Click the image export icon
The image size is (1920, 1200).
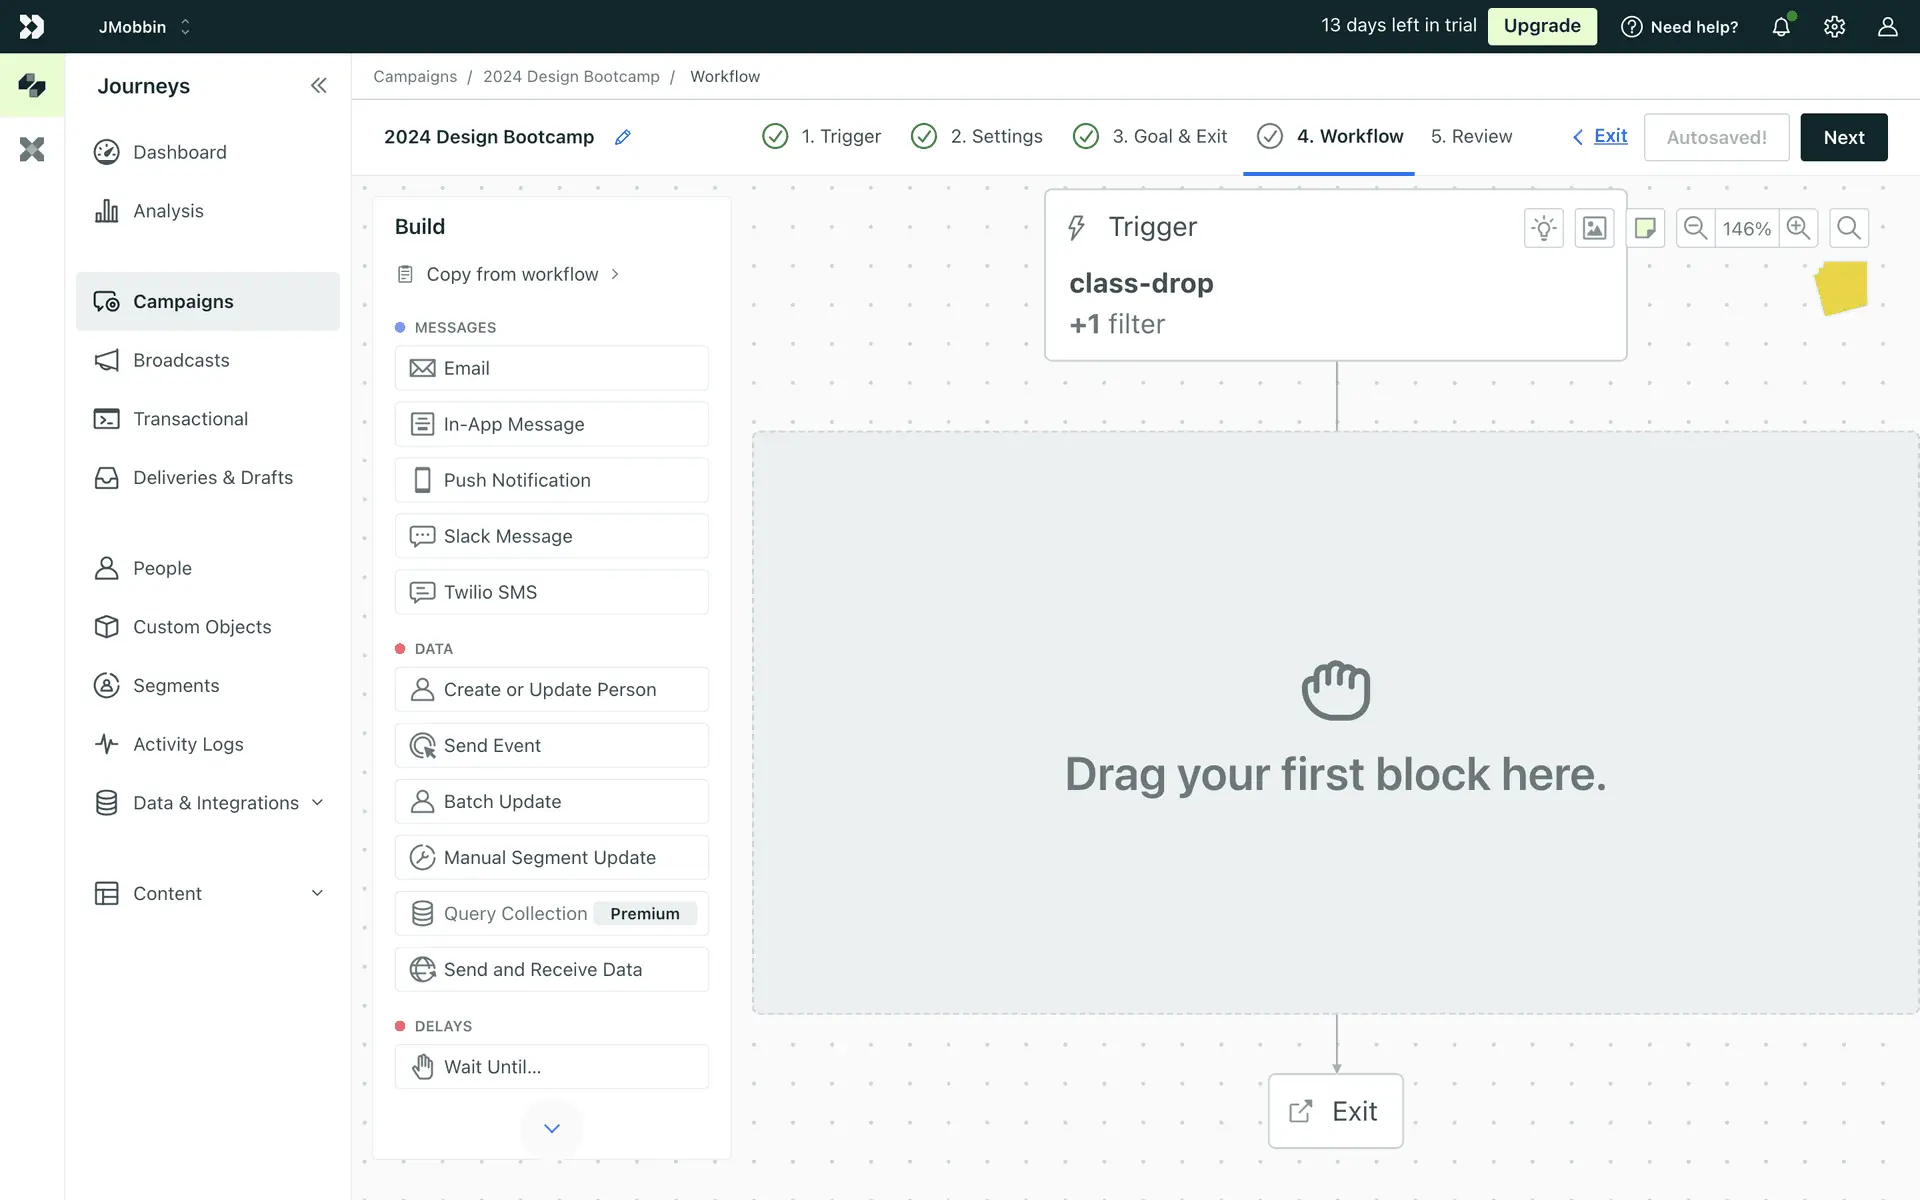click(x=1594, y=228)
